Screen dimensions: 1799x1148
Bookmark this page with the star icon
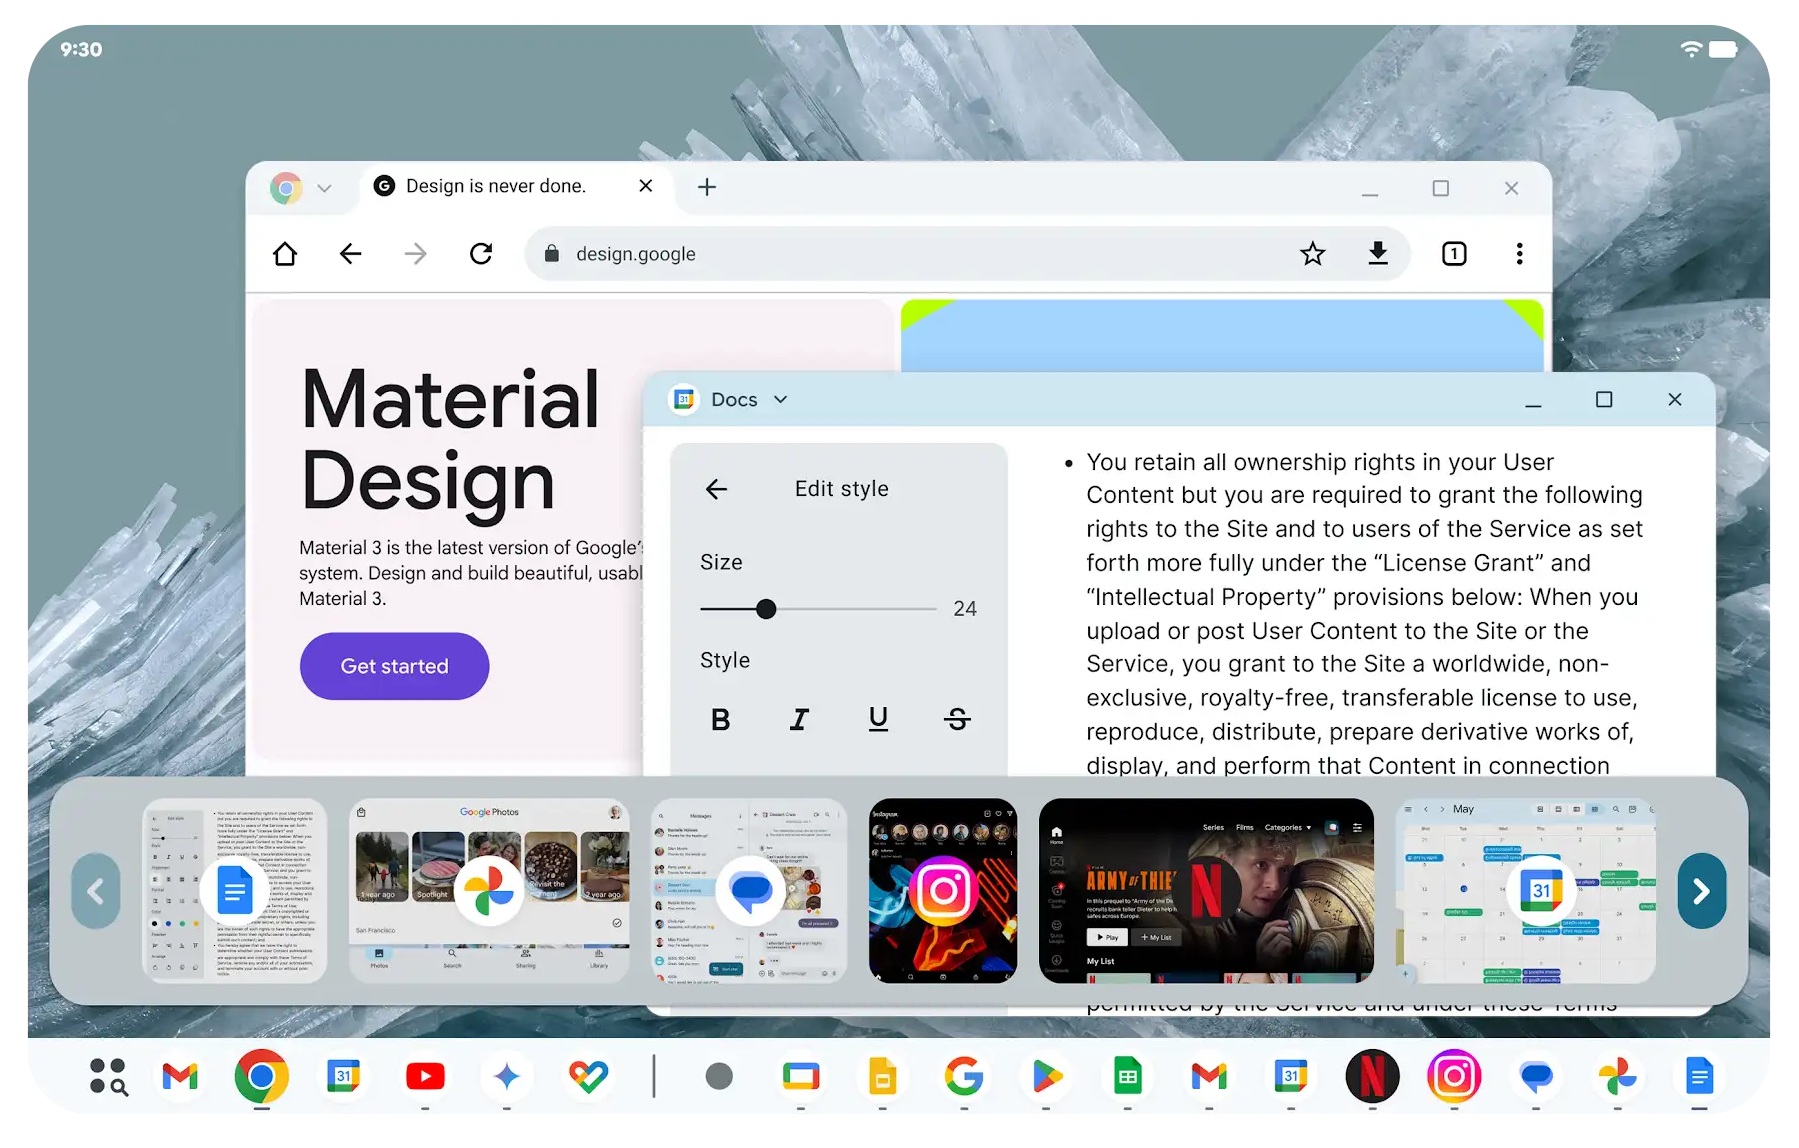coord(1312,254)
